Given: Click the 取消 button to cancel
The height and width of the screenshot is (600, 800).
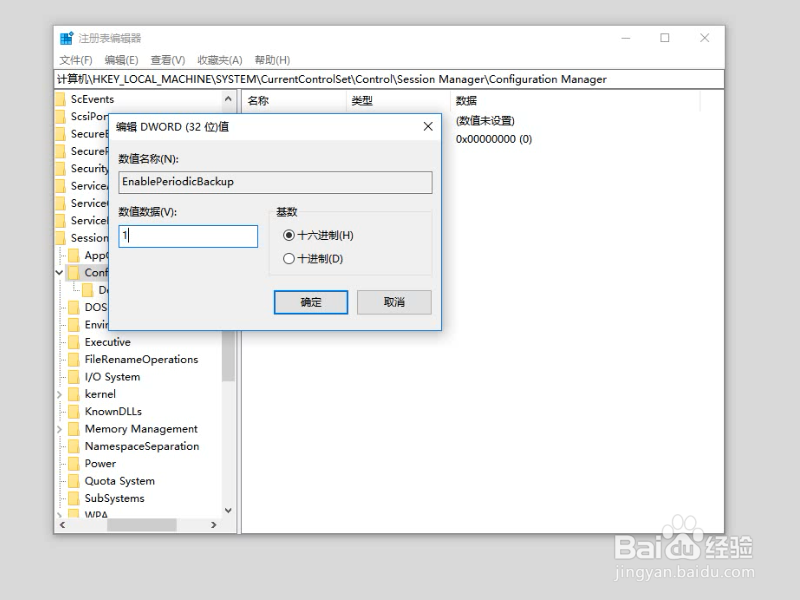Looking at the screenshot, I should [392, 302].
